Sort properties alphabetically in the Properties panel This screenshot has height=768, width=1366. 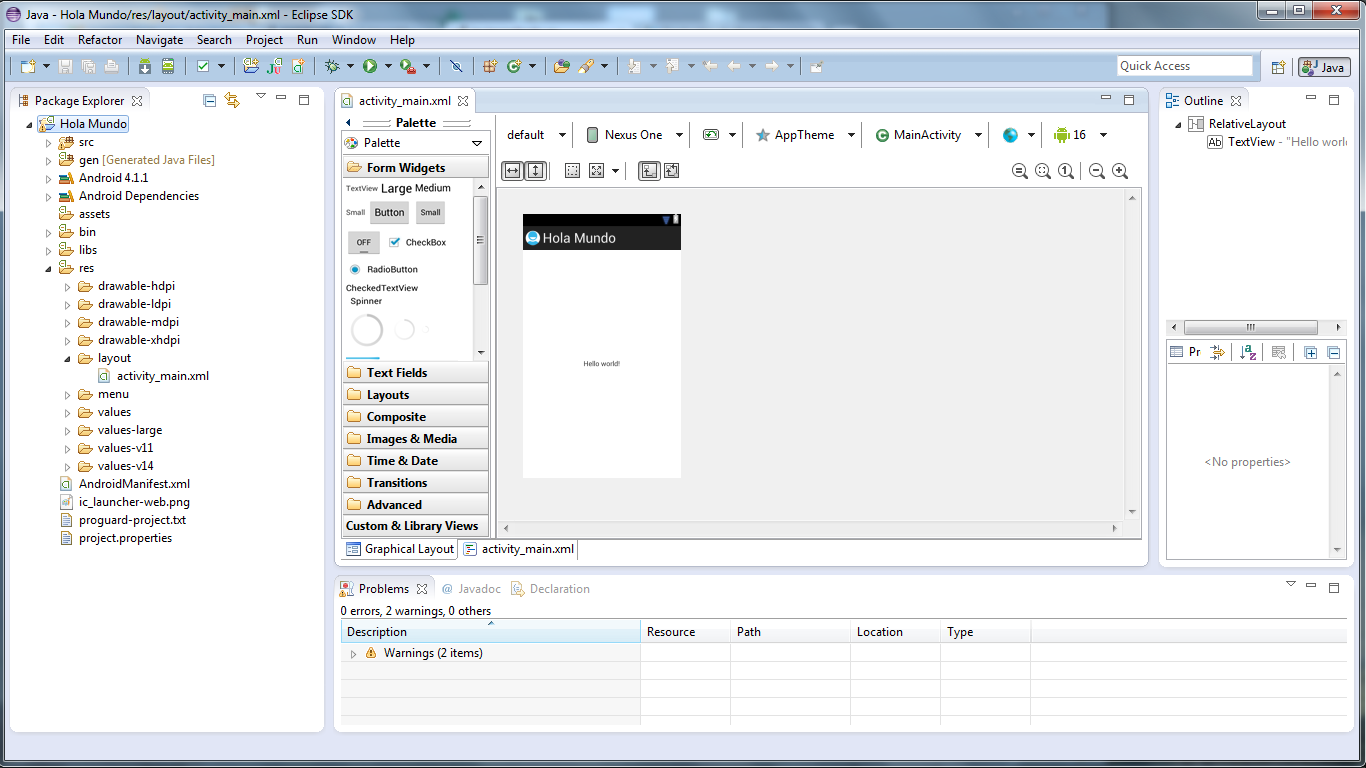[x=1247, y=352]
